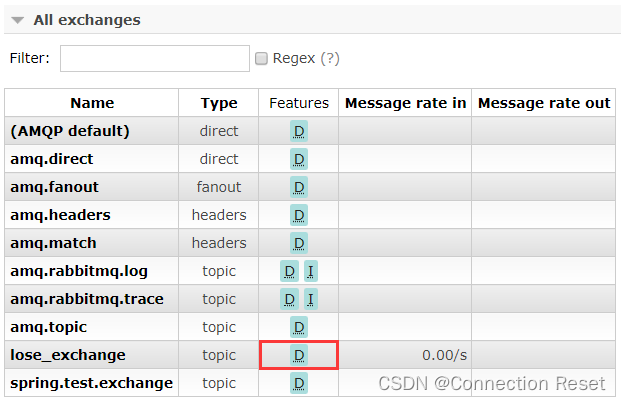Open the amq.match exchange link

click(x=53, y=243)
